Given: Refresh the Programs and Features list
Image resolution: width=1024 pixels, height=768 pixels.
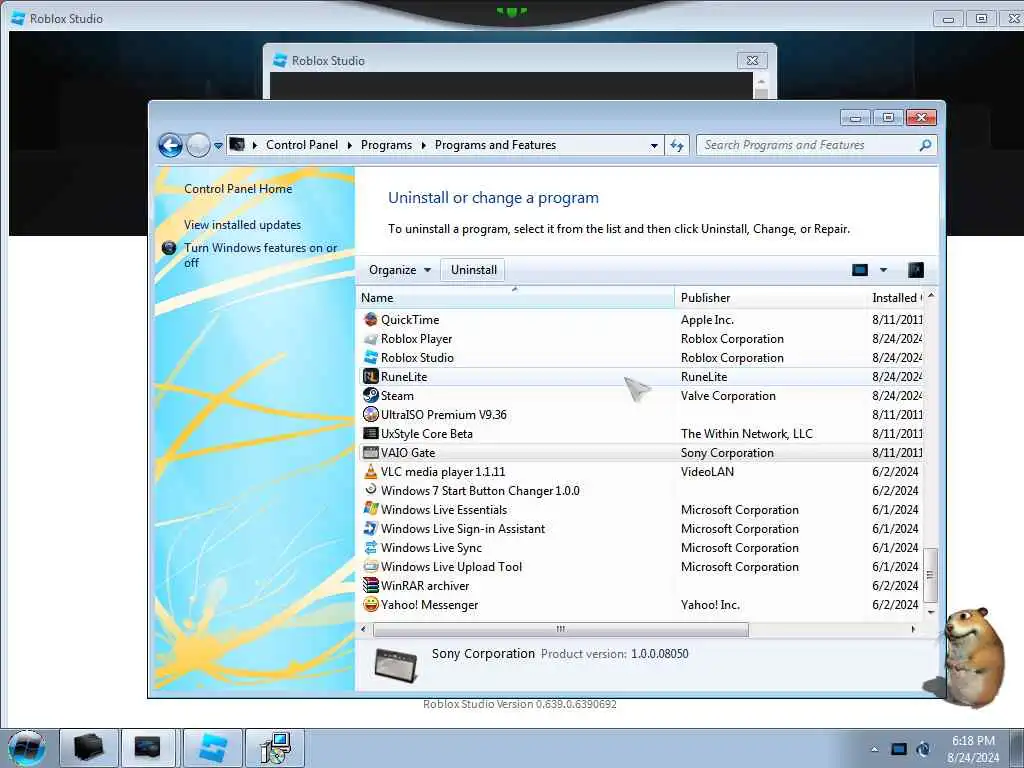Looking at the screenshot, I should coord(677,145).
